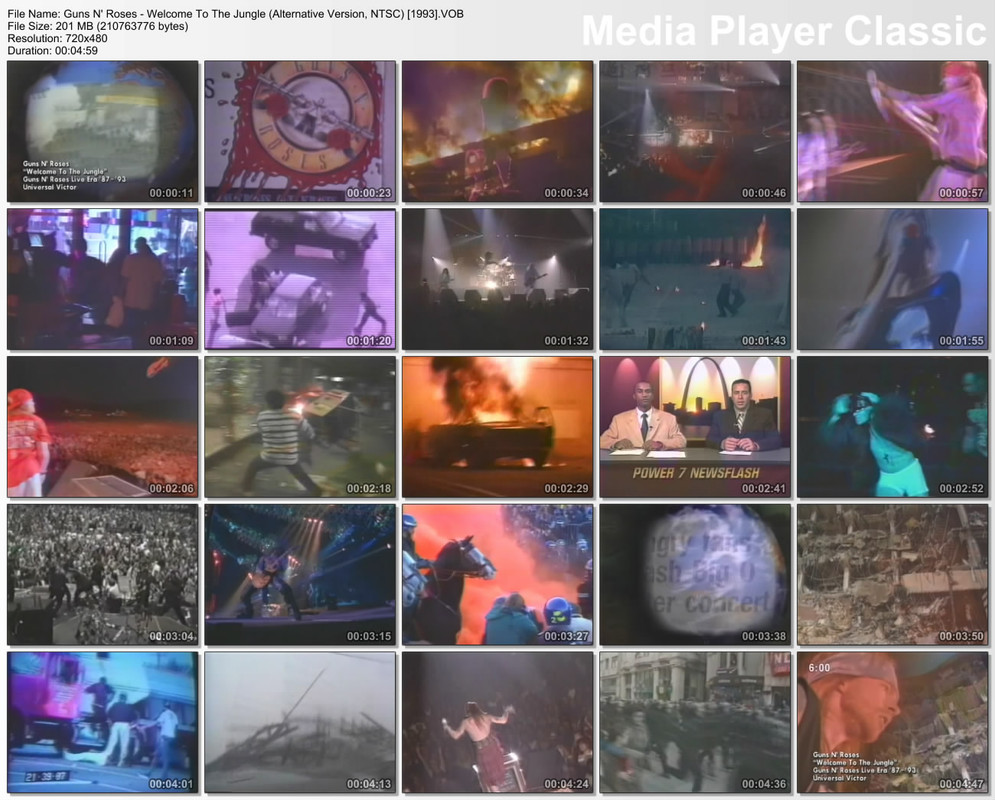The width and height of the screenshot is (995, 800).
Task: Click the 00:04:01 thumbnail
Action: [102, 723]
